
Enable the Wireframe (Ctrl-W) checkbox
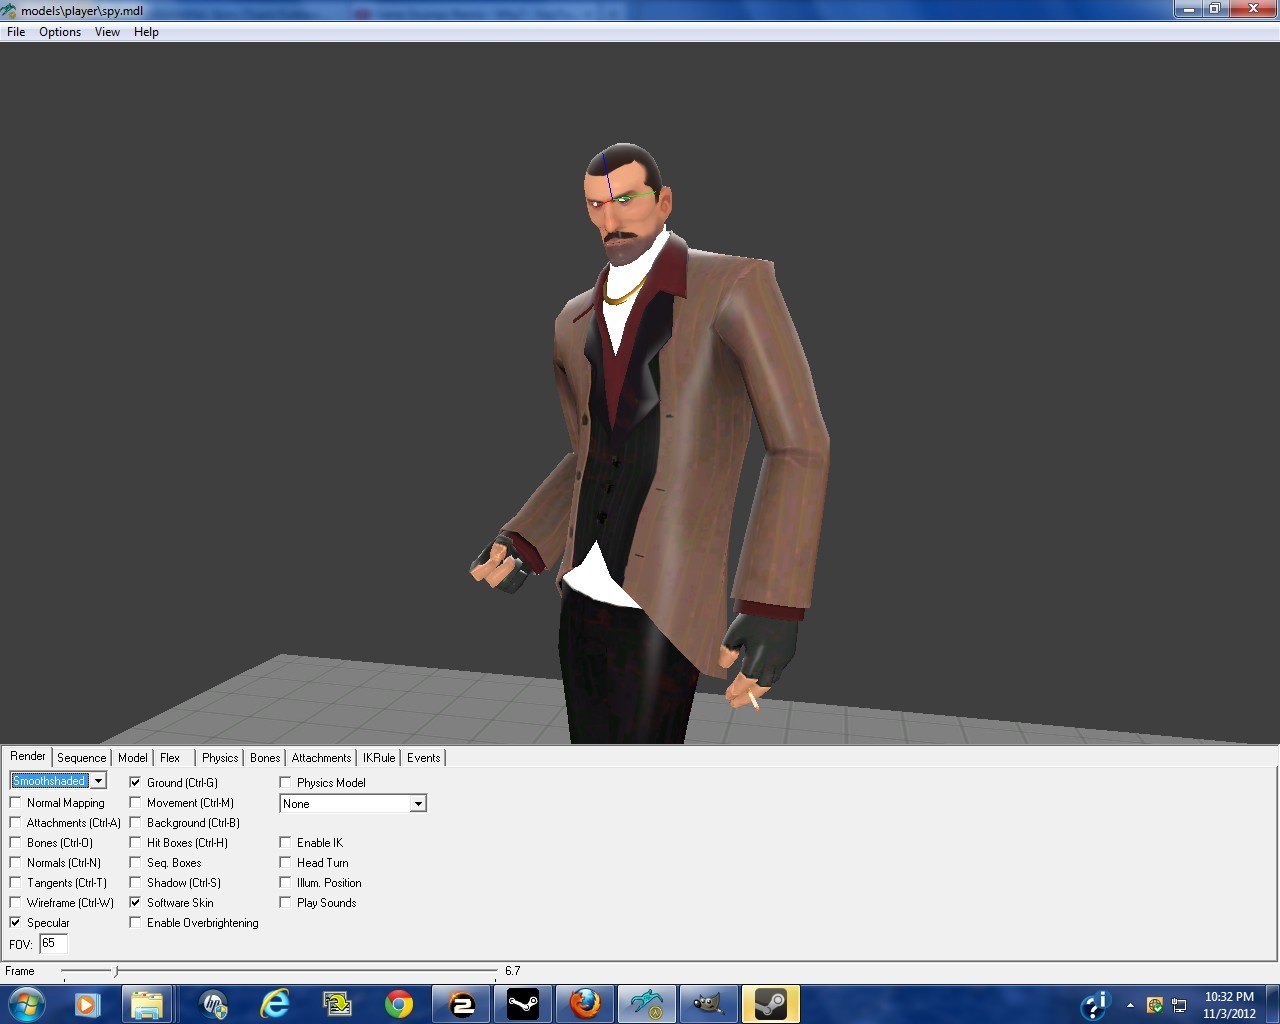point(16,903)
